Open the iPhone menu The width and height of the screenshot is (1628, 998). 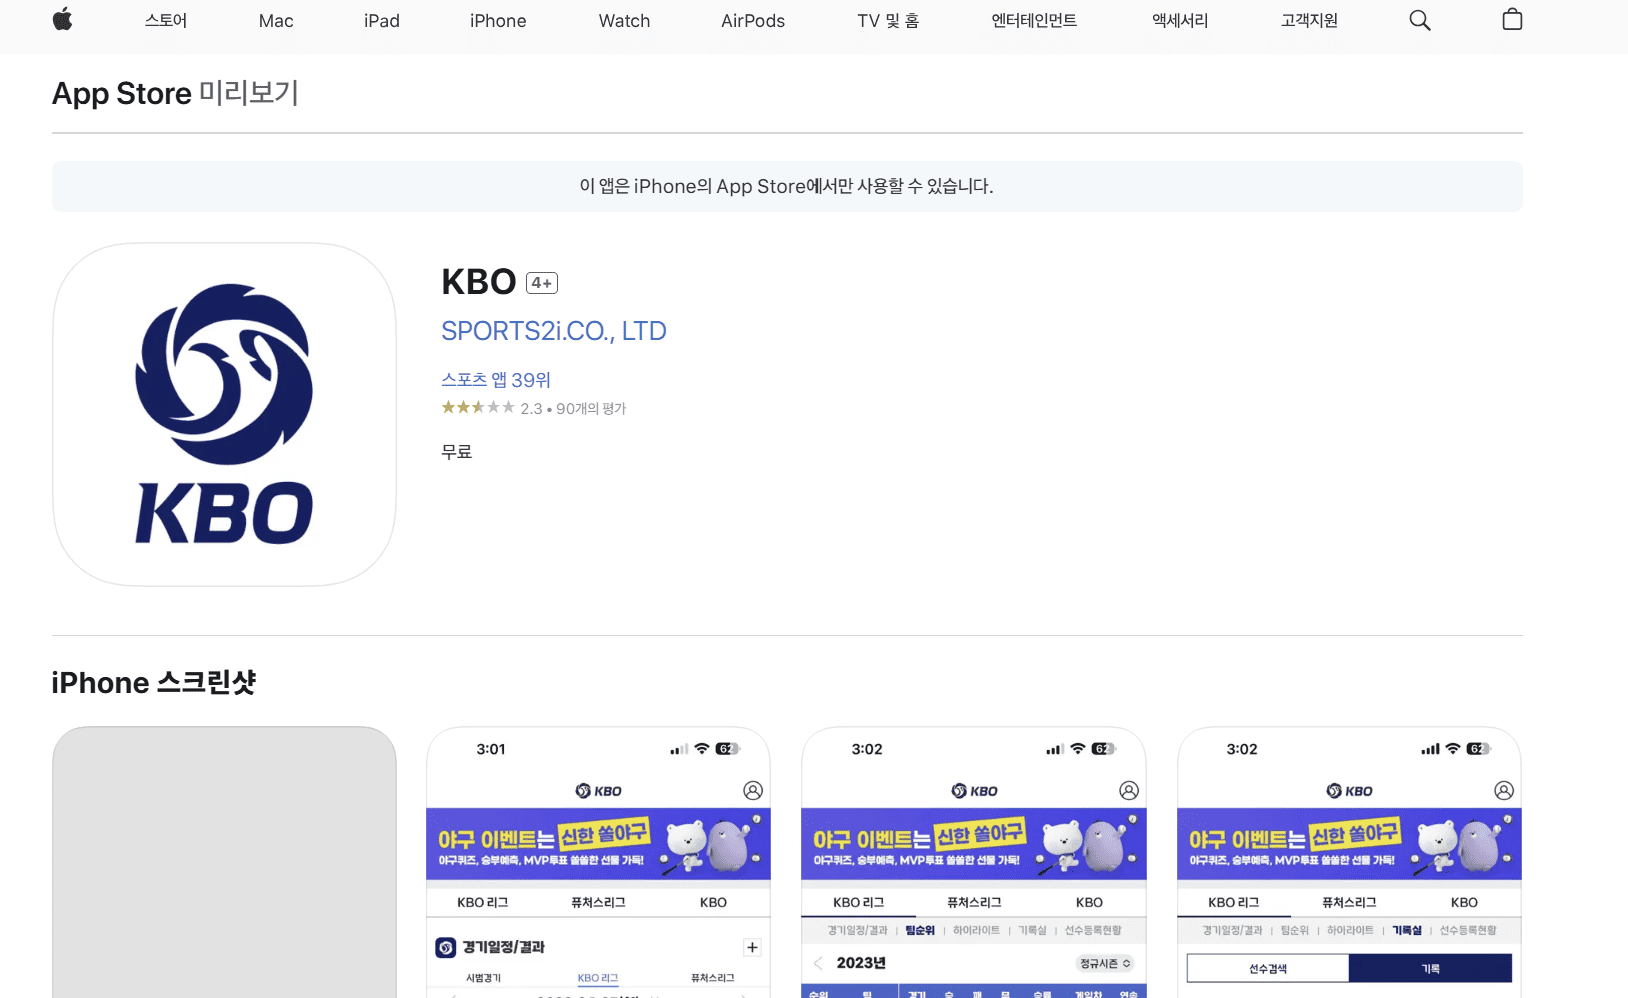pos(498,20)
